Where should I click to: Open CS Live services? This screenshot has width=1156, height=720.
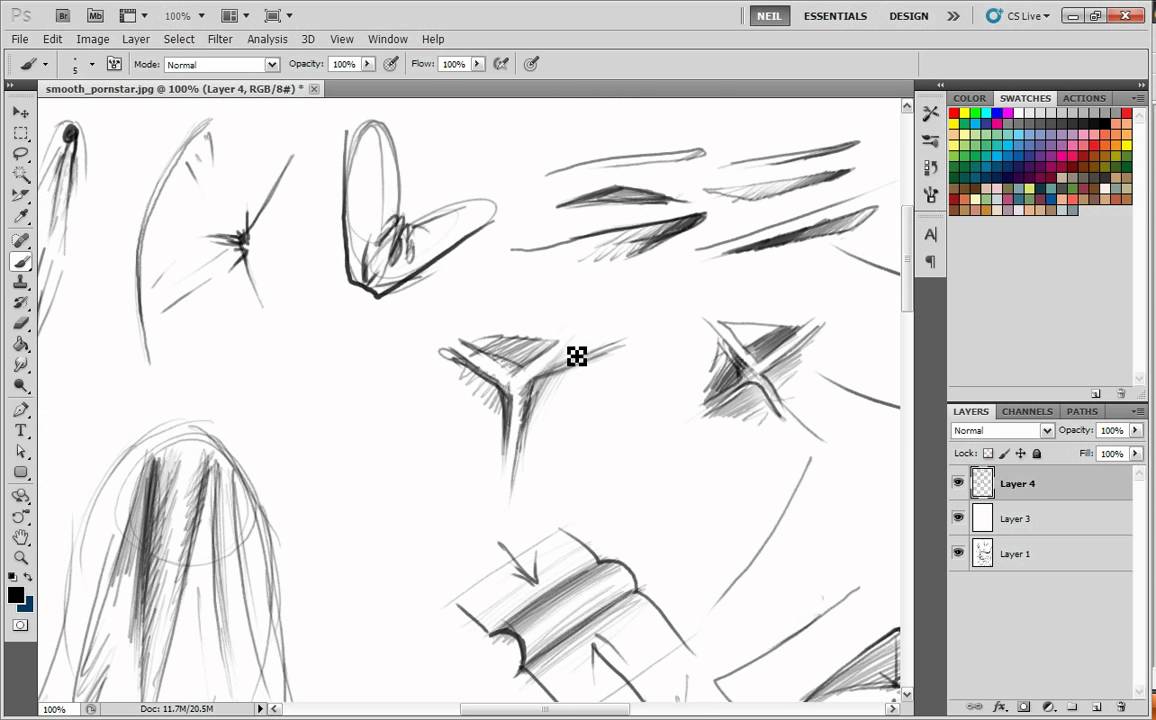pos(1016,16)
